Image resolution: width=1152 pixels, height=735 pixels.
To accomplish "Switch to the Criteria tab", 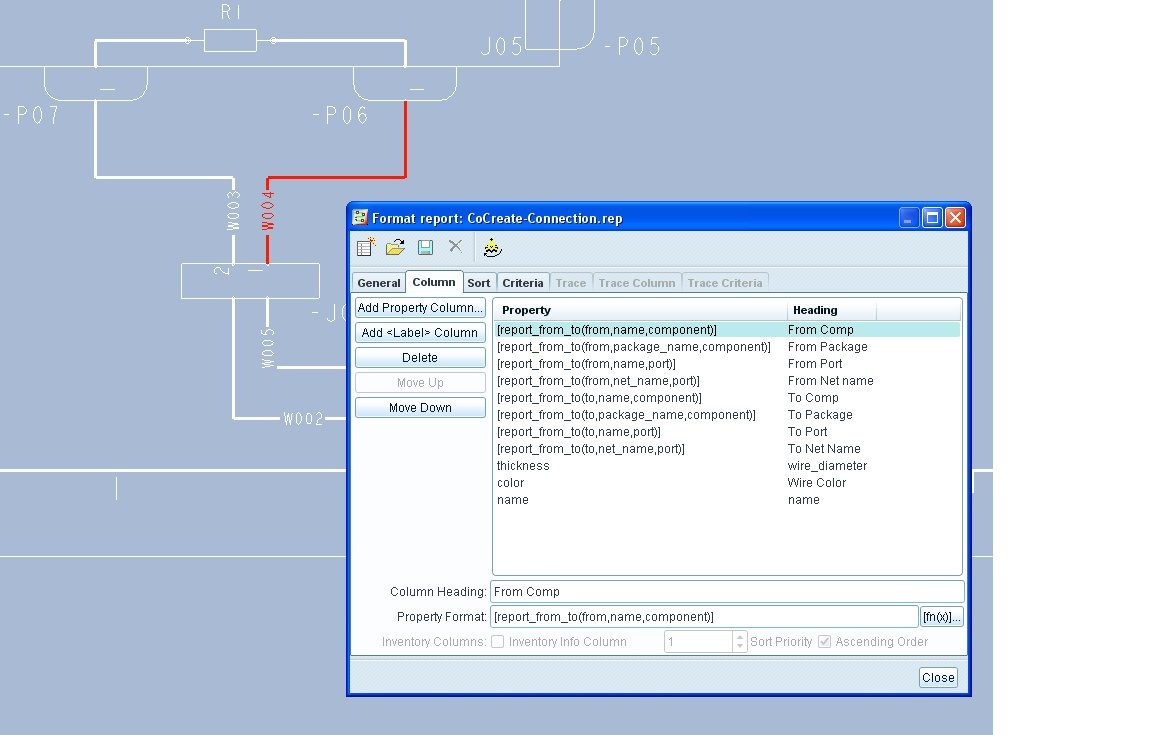I will tap(522, 283).
